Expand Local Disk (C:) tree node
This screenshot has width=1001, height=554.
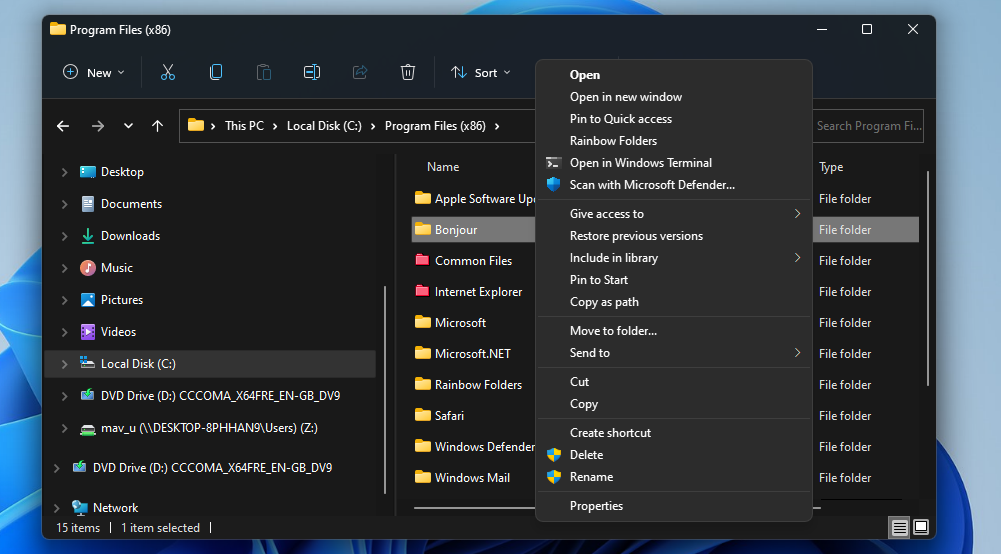pyautogui.click(x=64, y=364)
